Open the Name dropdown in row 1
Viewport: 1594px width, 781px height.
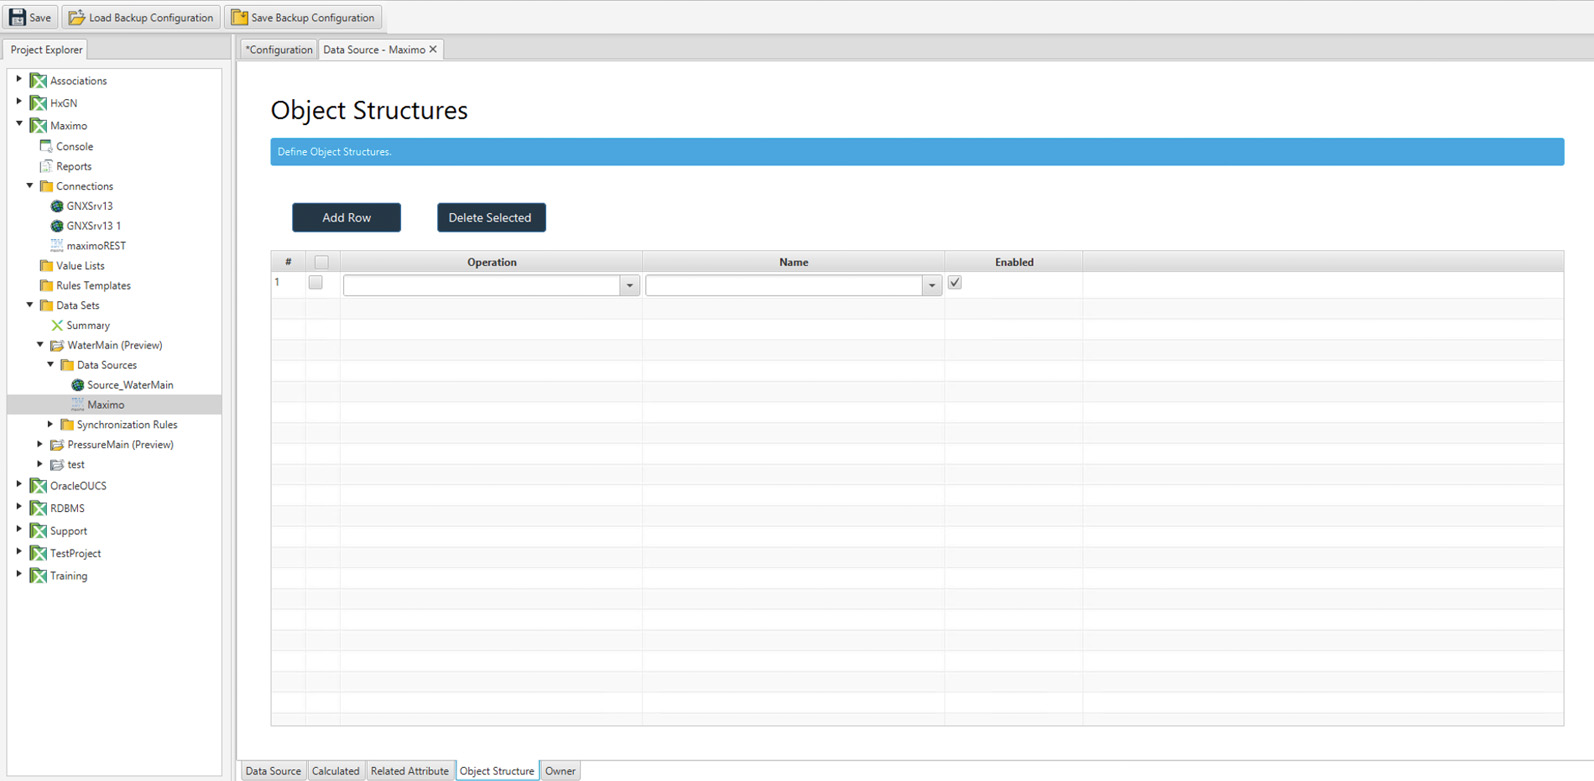(931, 286)
